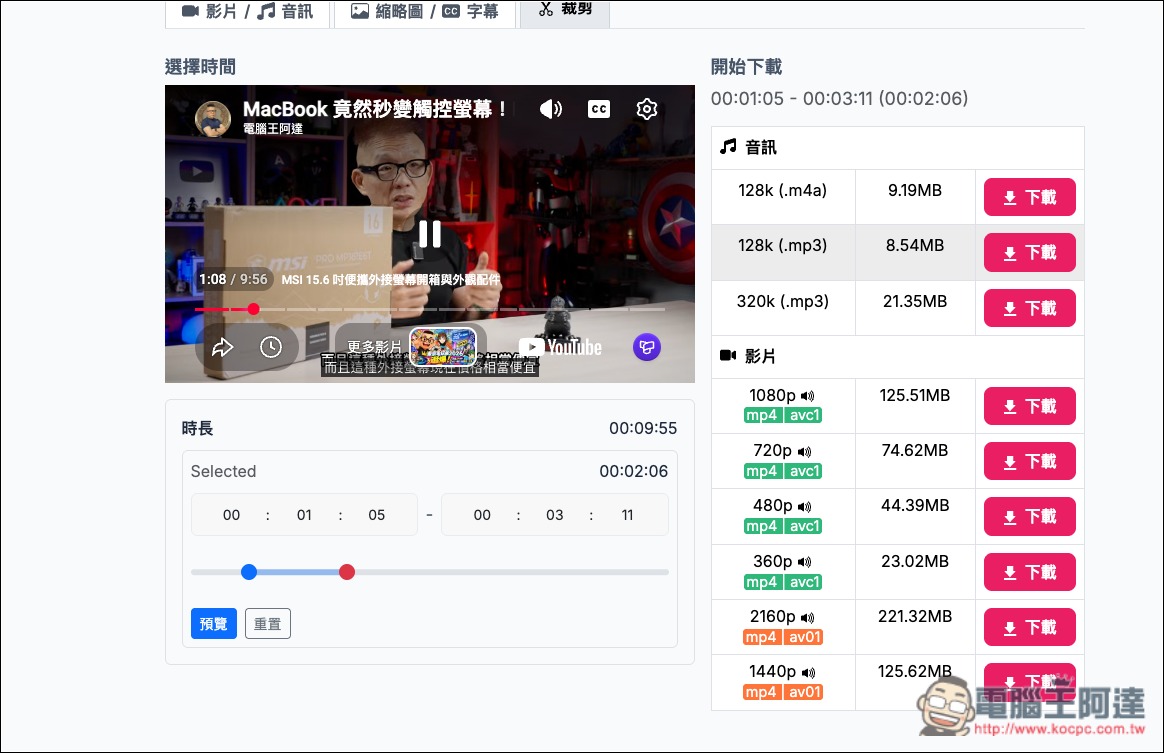
Task: Click the share arrow icon in the player
Action: (222, 347)
